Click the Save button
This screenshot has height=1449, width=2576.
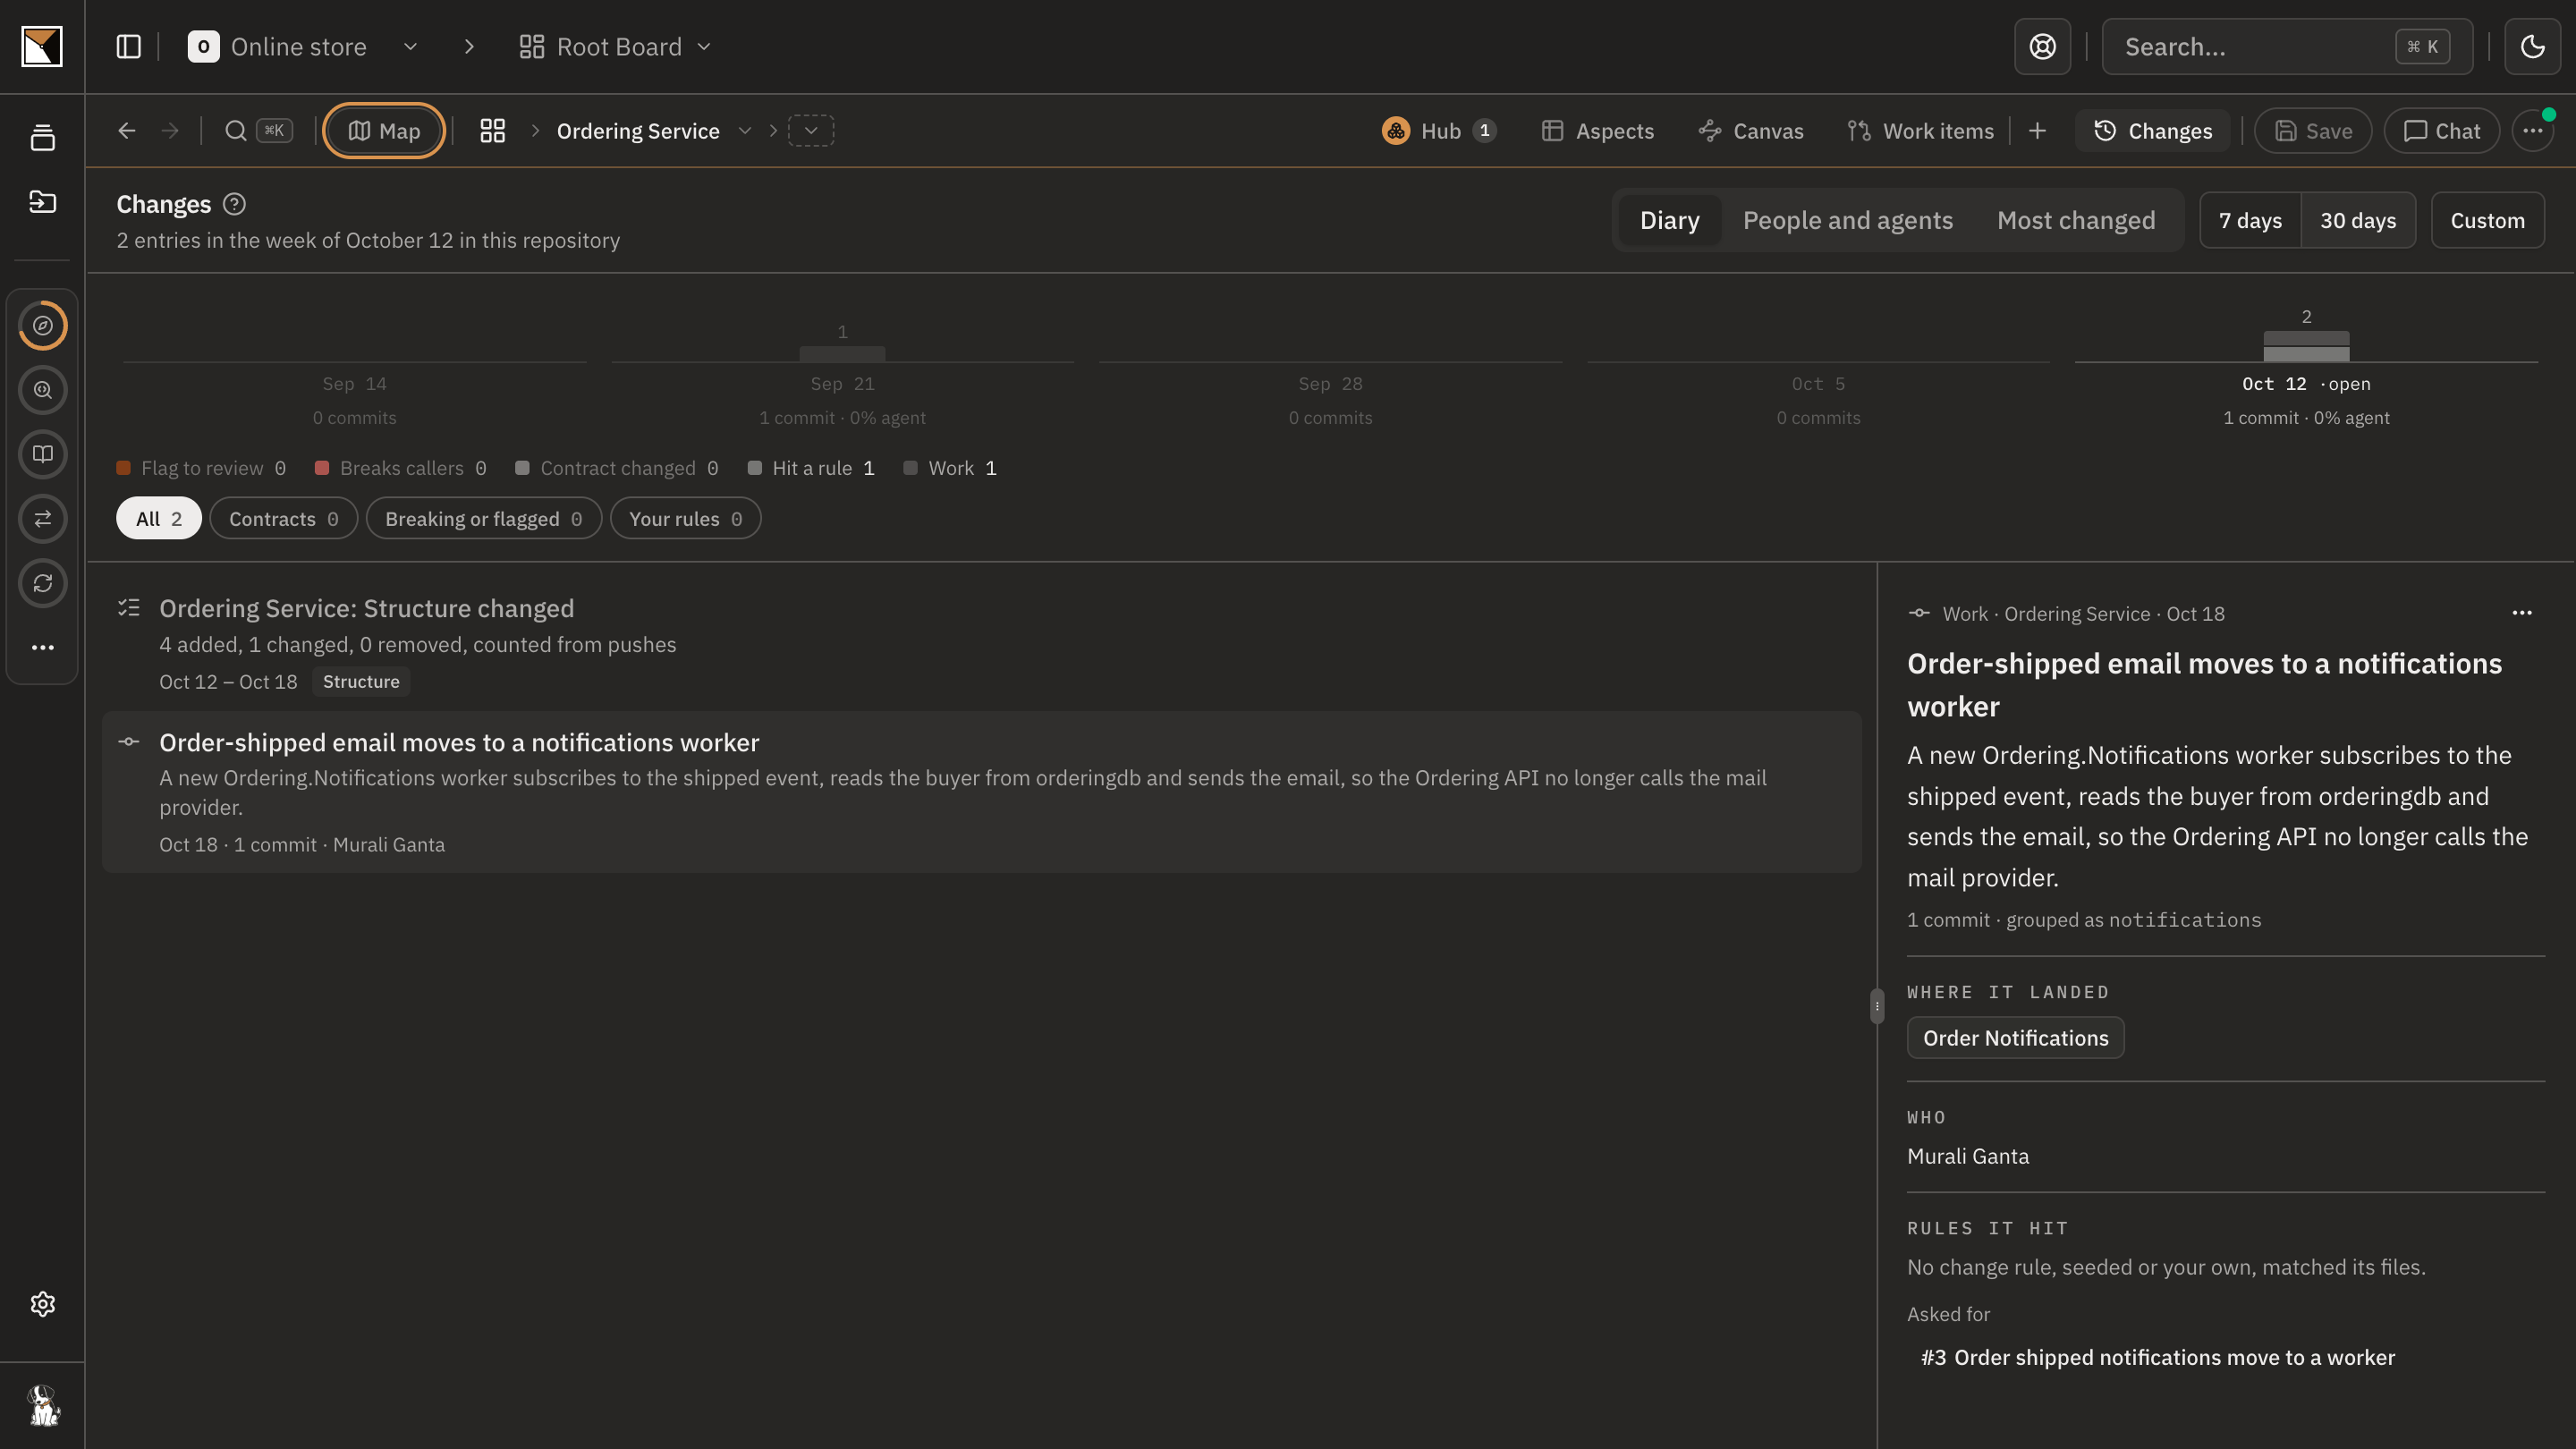[2313, 131]
